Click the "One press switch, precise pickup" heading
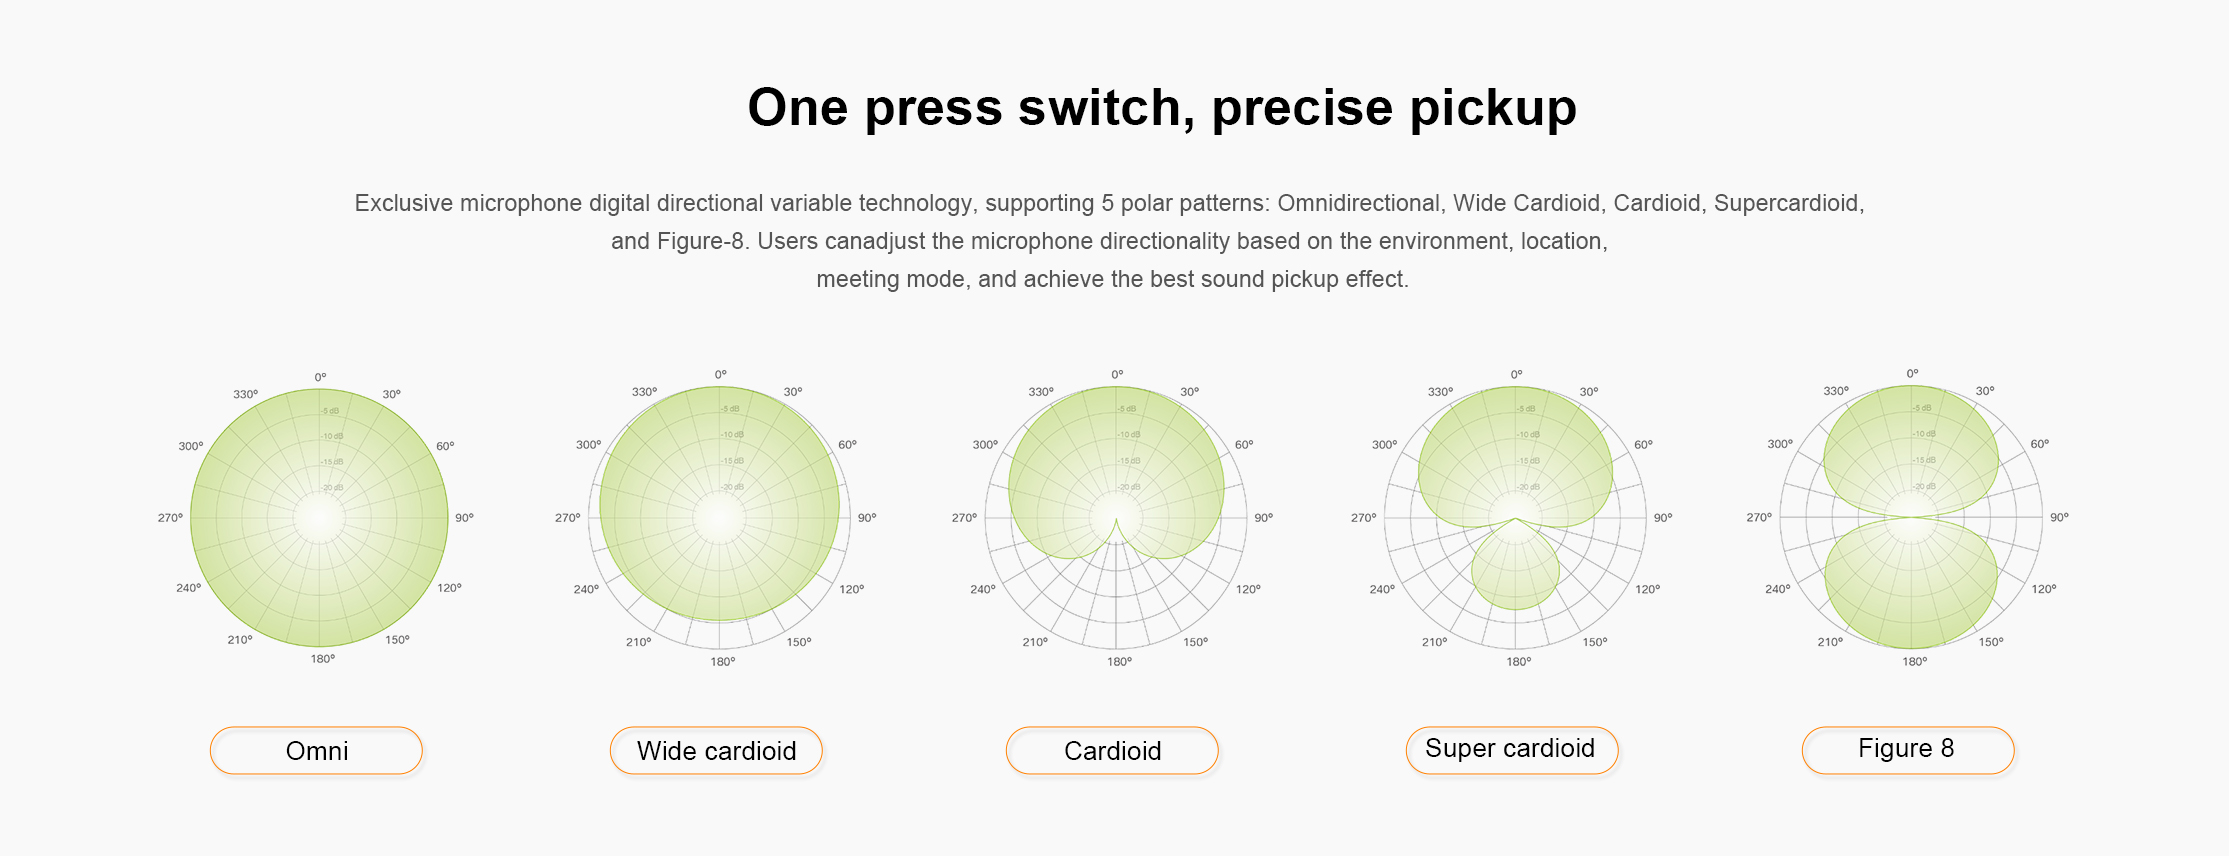Screen dimensions: 2229x856 click(x=1162, y=107)
